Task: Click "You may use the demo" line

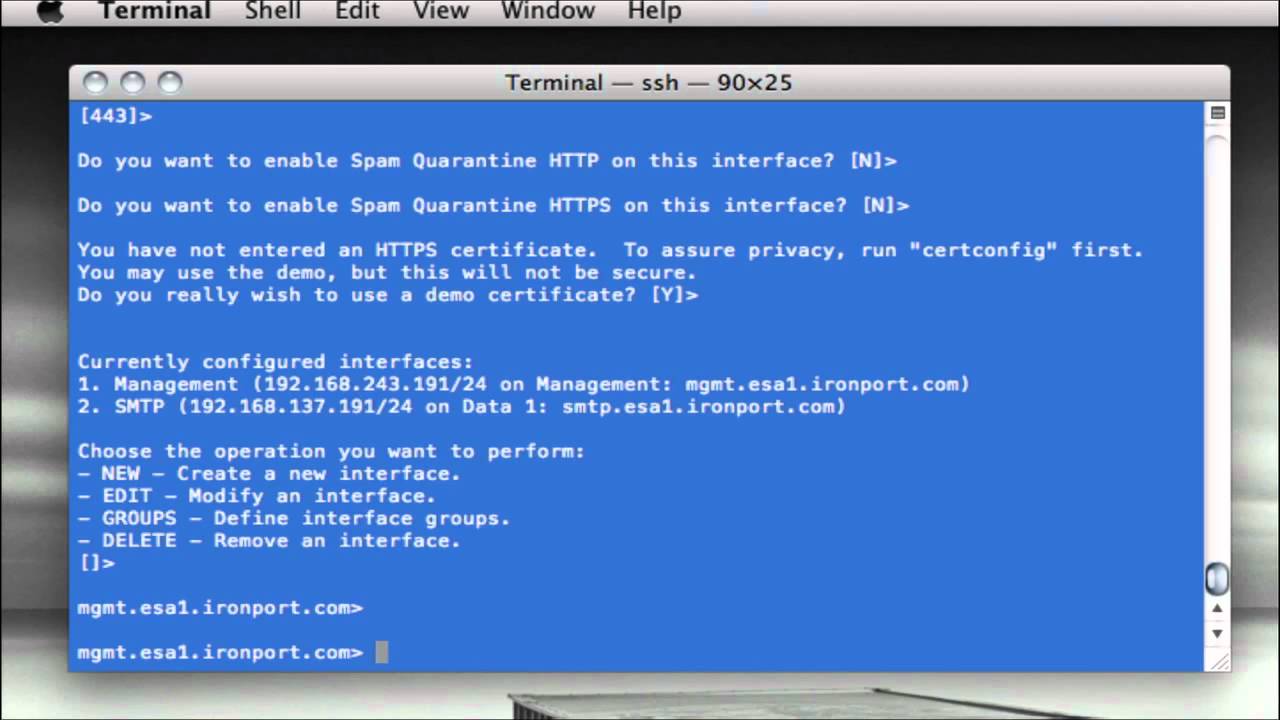Action: [387, 273]
